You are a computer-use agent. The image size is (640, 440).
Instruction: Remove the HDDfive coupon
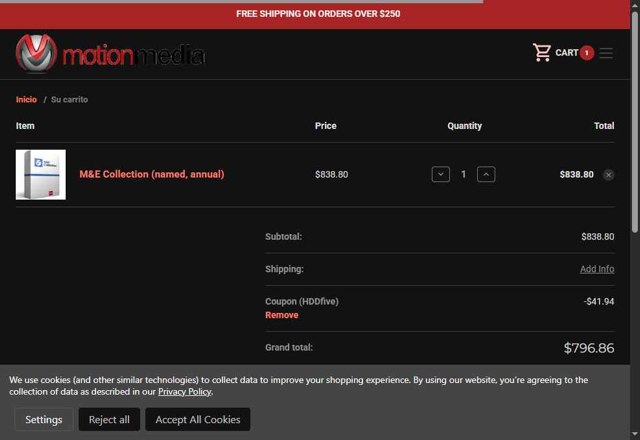click(282, 315)
